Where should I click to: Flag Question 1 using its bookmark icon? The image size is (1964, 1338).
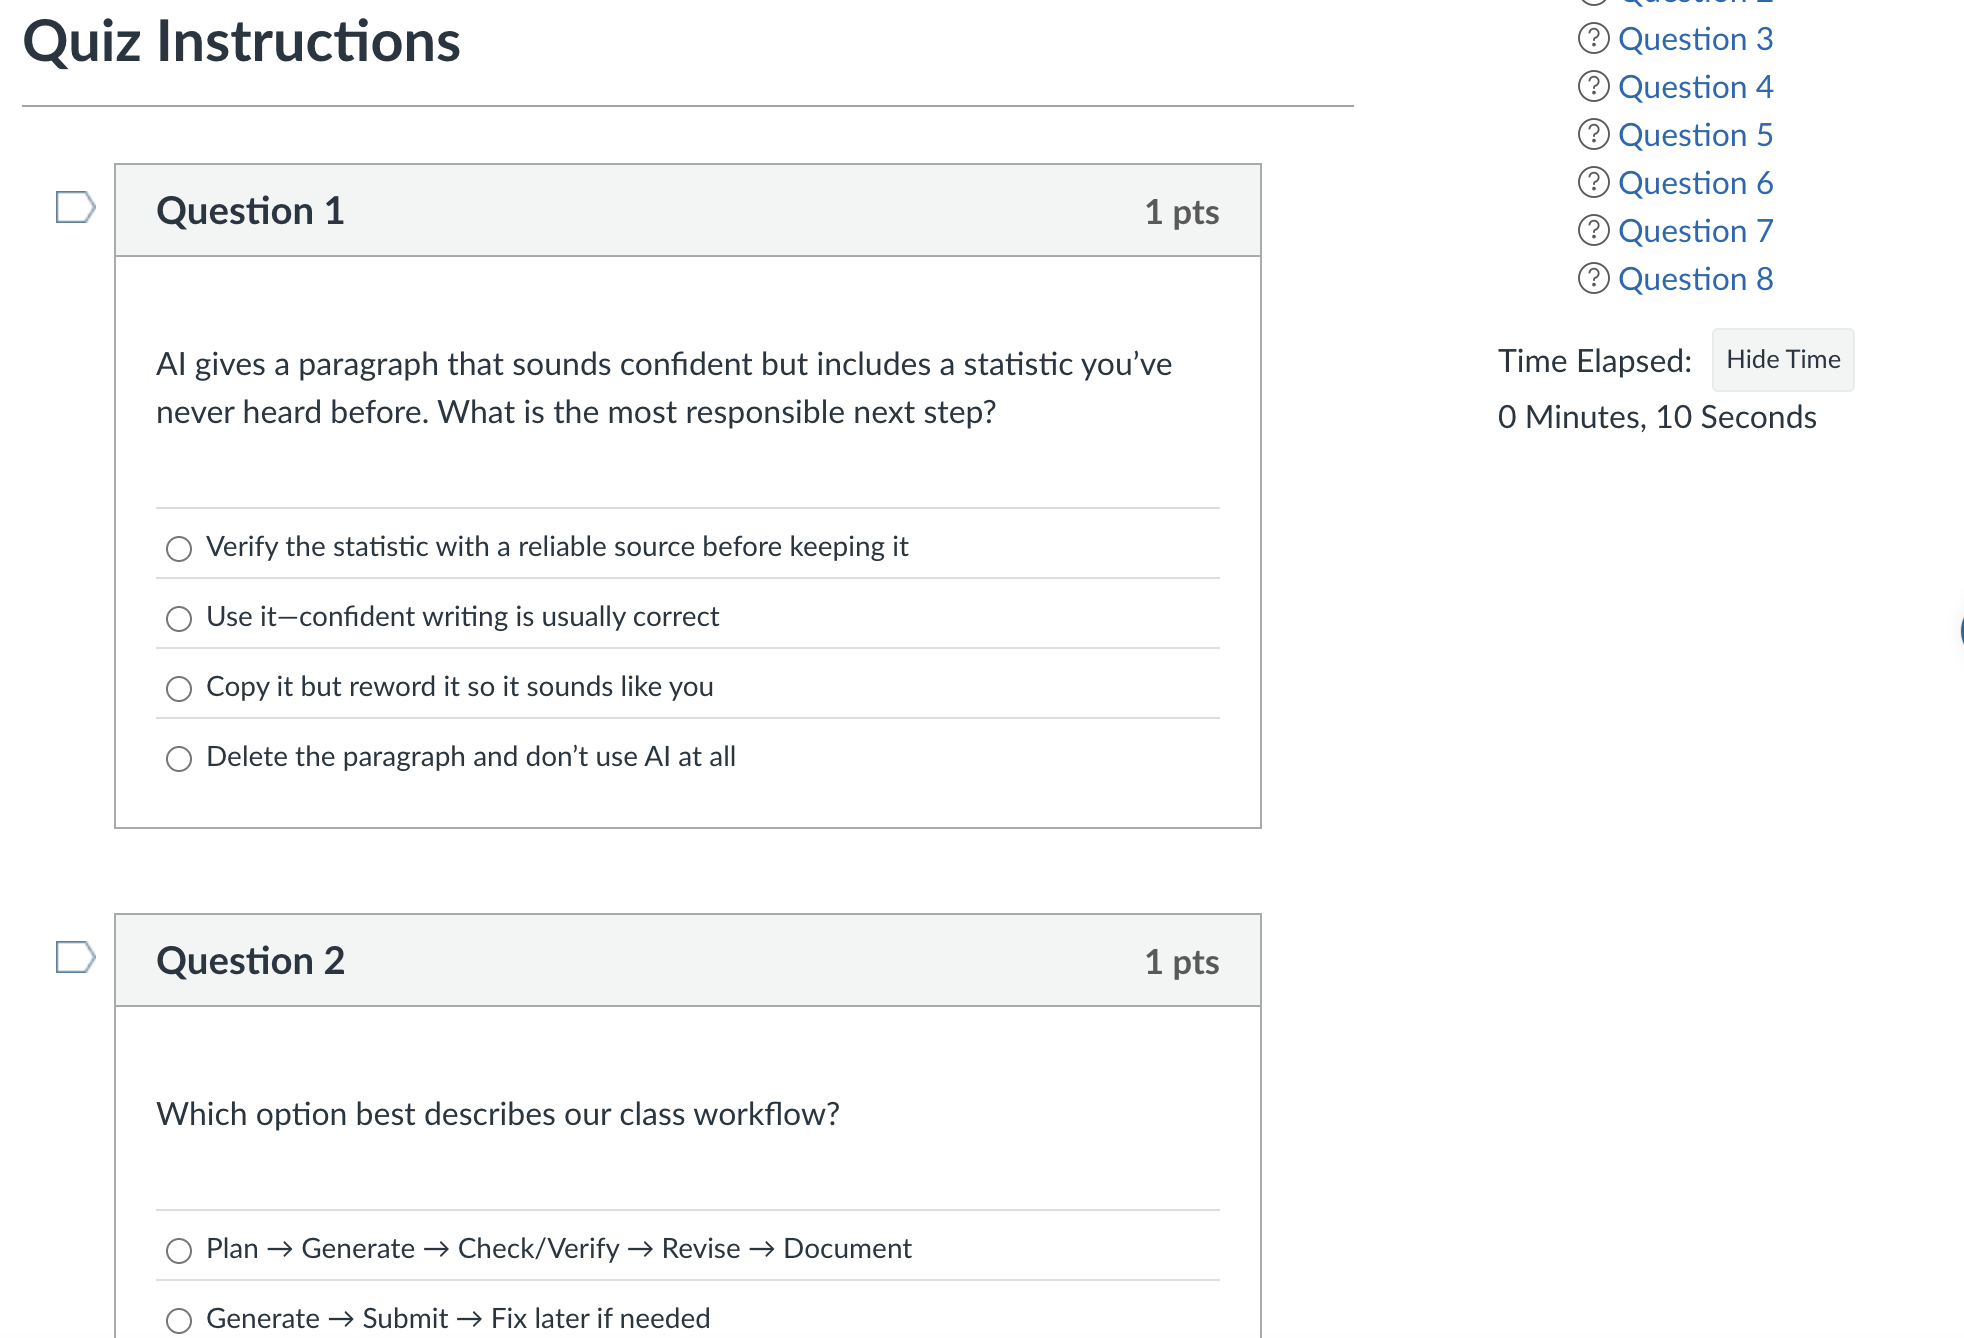[x=74, y=207]
